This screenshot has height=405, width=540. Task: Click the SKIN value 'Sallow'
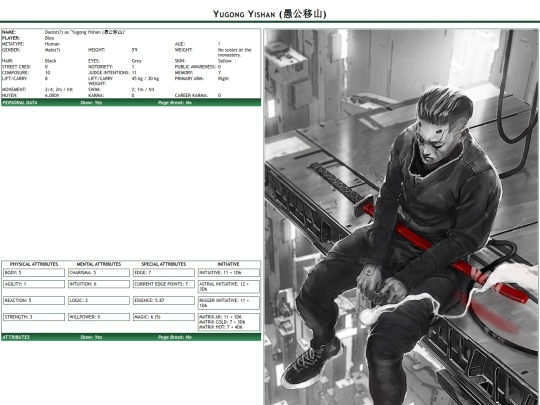(225, 61)
